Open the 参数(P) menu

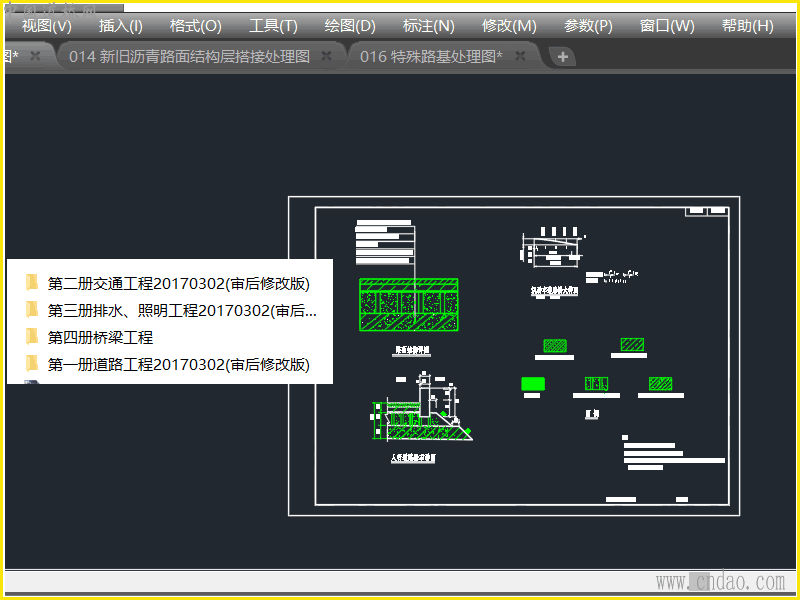pyautogui.click(x=588, y=26)
